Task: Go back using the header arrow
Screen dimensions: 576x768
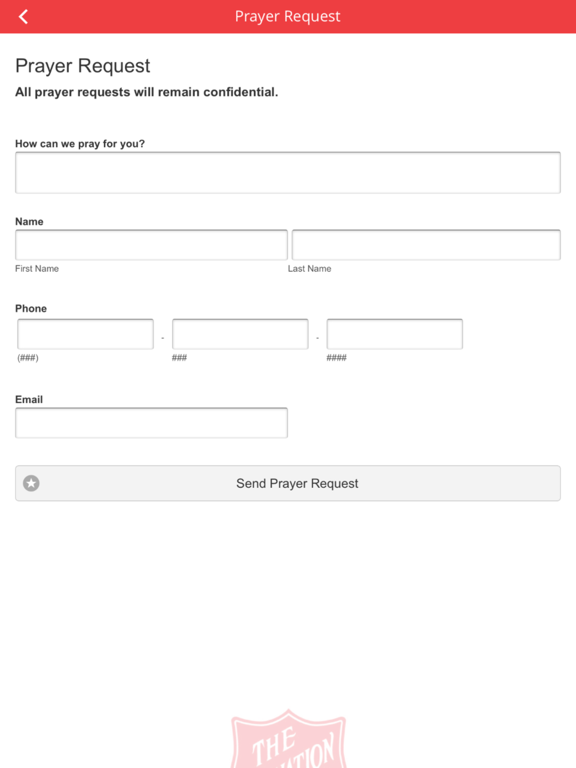Action: click(23, 17)
